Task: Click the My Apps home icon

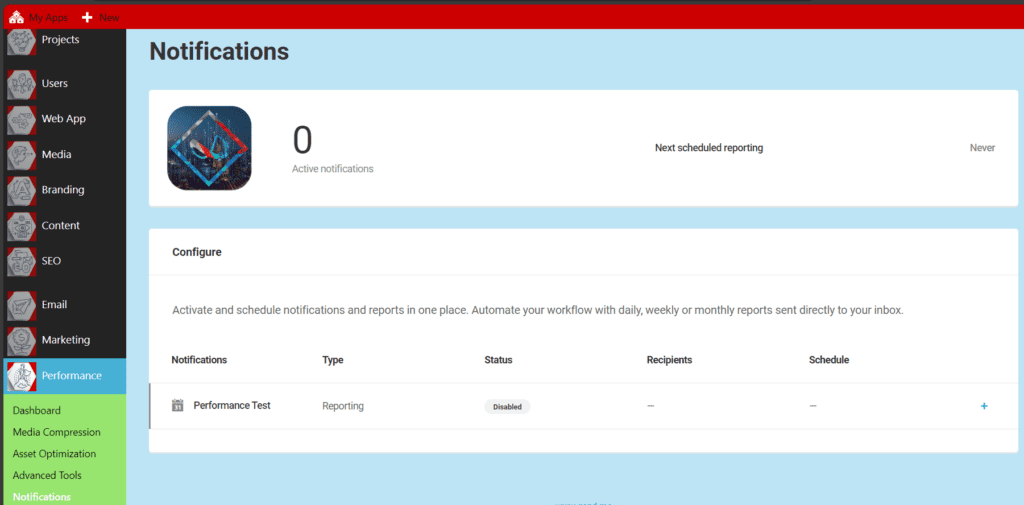Action: [x=16, y=18]
